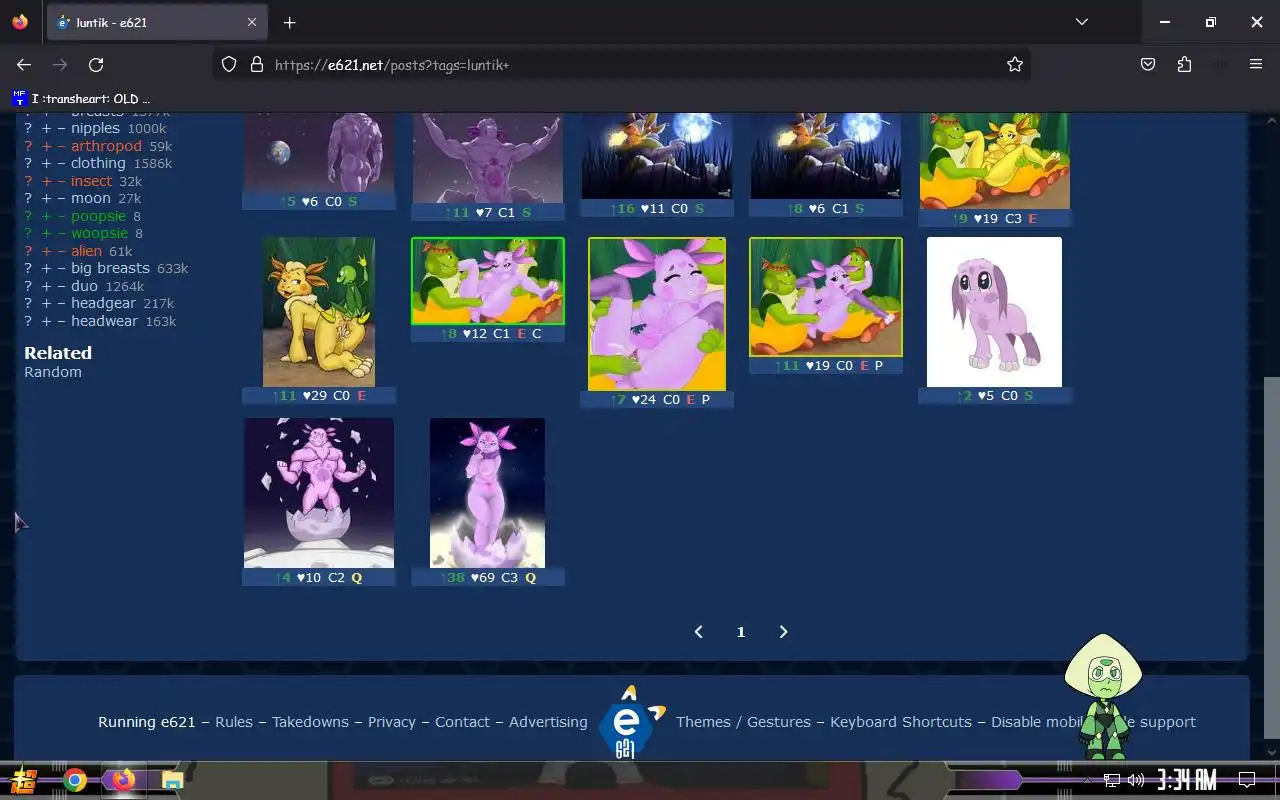The width and height of the screenshot is (1280, 800).
Task: Open Themes / Gestures footer link
Action: (x=743, y=722)
